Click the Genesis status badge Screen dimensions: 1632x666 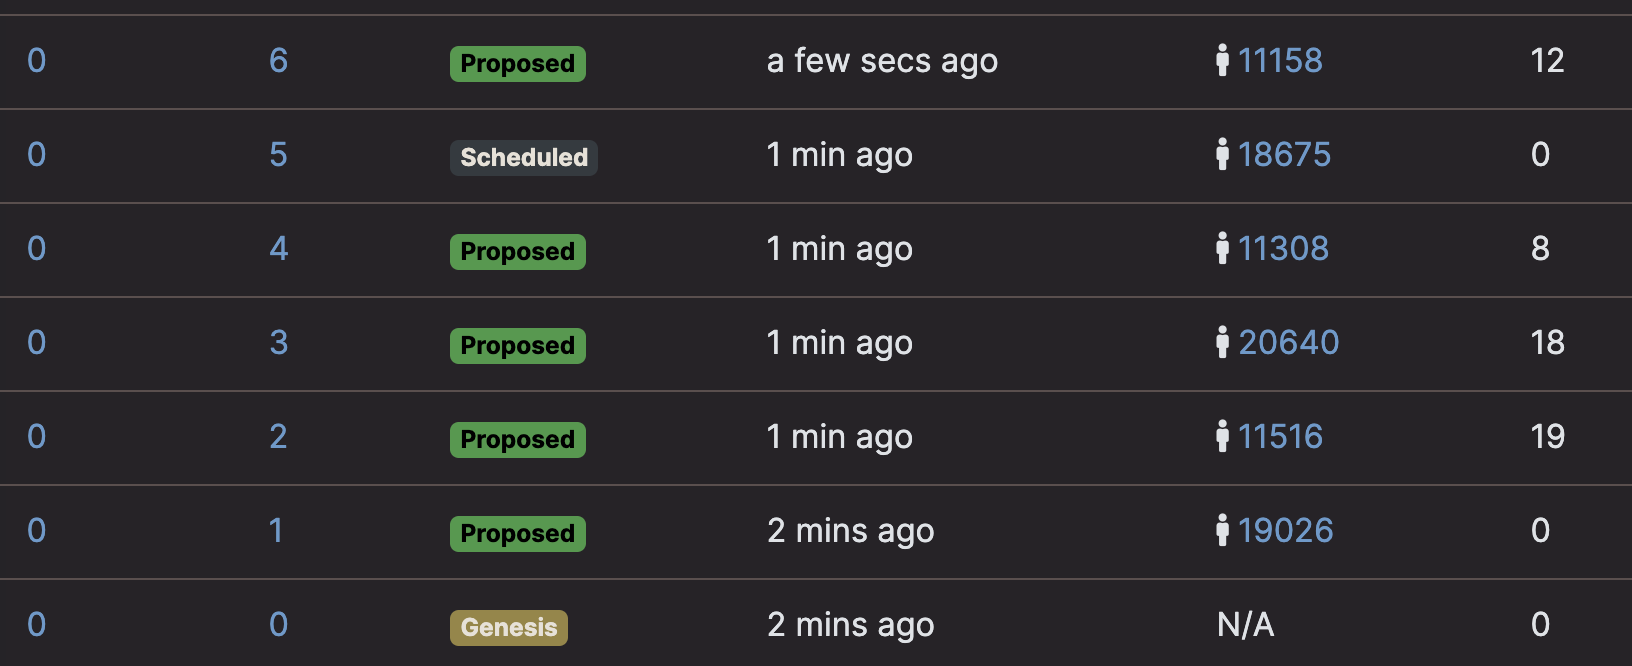[x=509, y=627]
